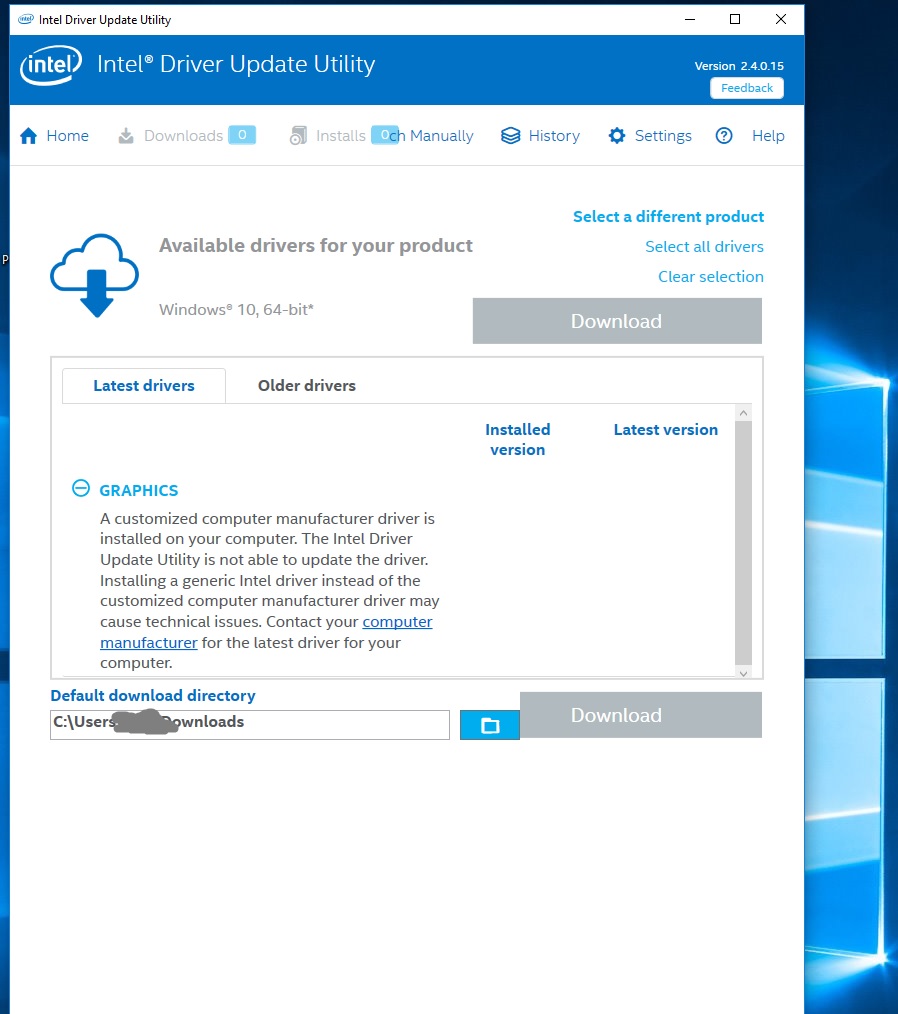Screen dimensions: 898x1014
Task: Click Select a different product link
Action: 668,217
